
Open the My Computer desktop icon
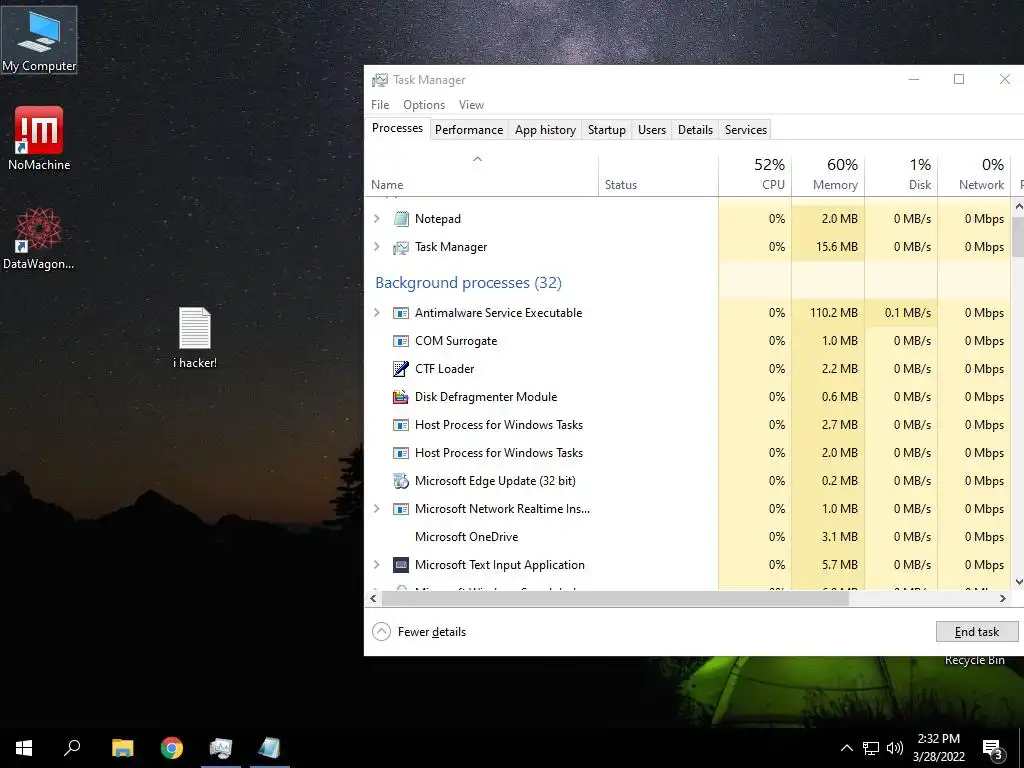click(39, 39)
